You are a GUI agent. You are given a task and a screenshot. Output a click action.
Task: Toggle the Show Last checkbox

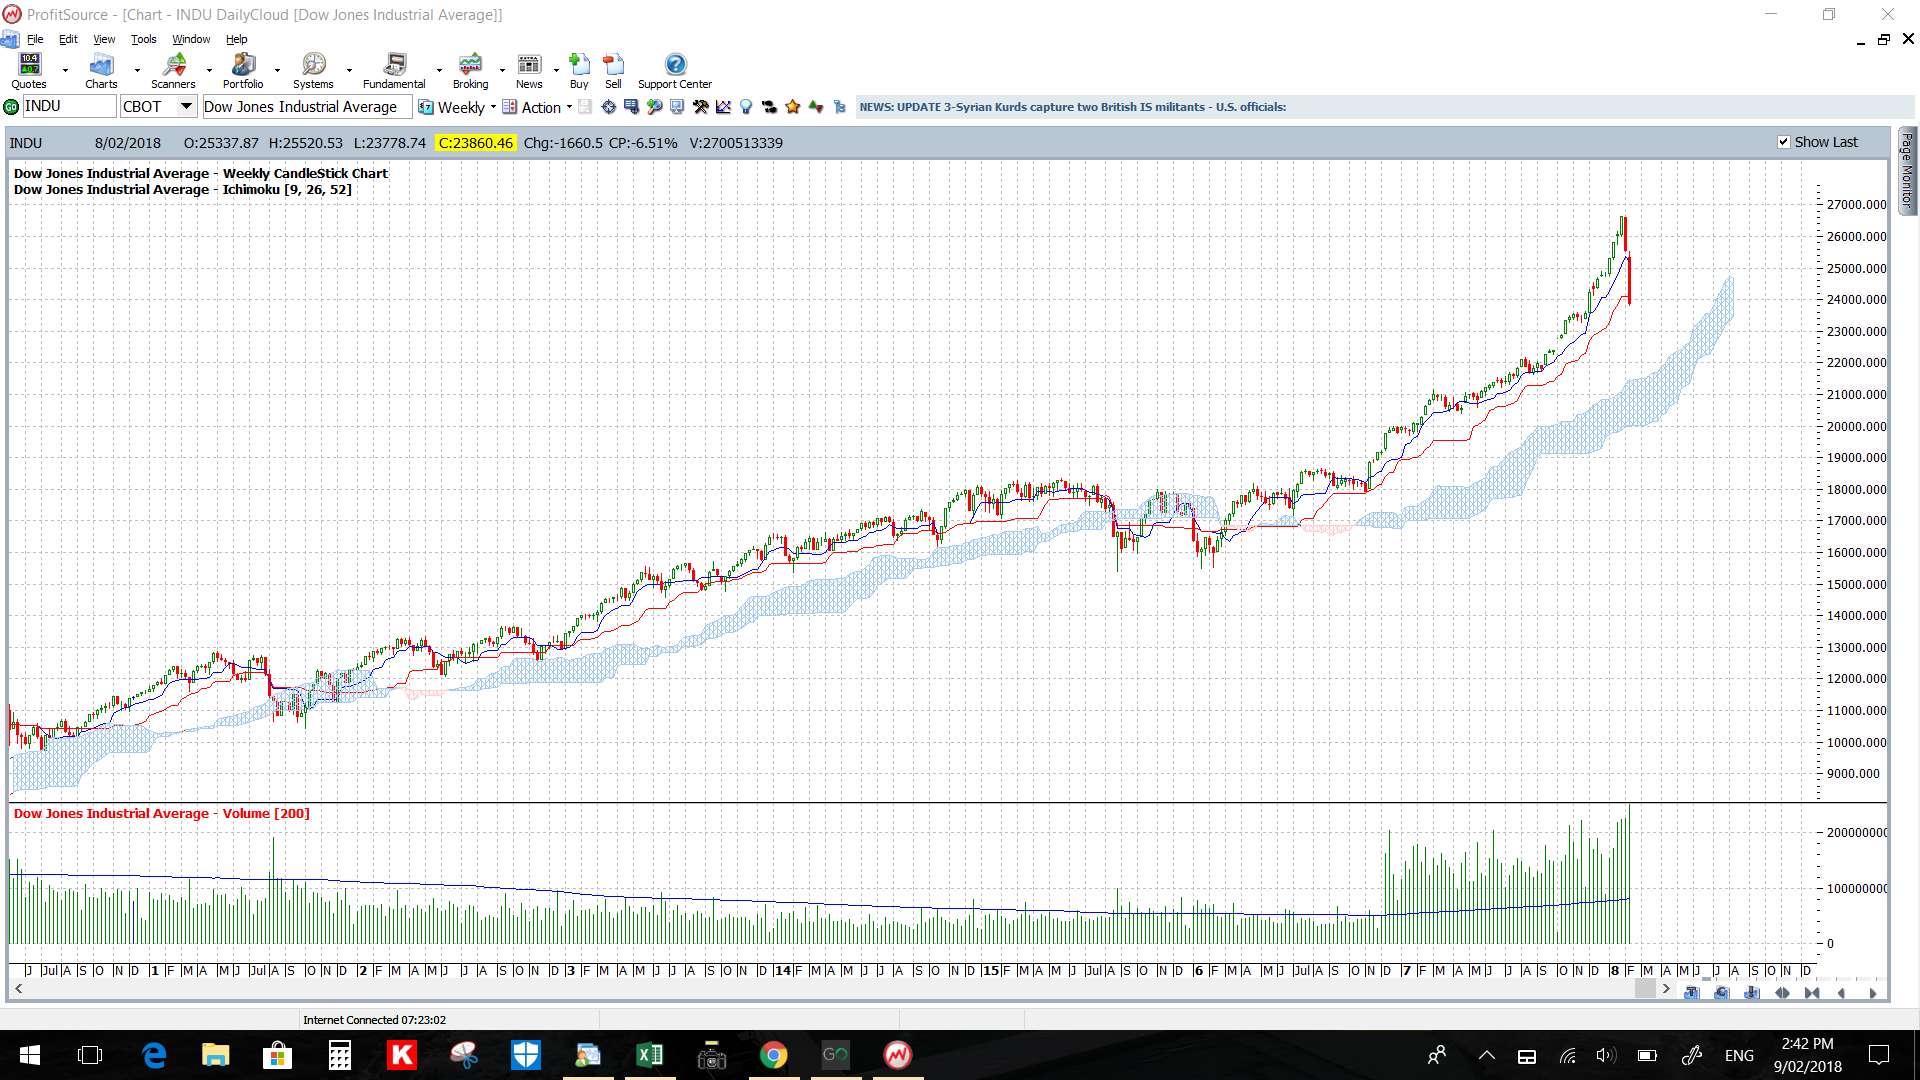pyautogui.click(x=1783, y=142)
